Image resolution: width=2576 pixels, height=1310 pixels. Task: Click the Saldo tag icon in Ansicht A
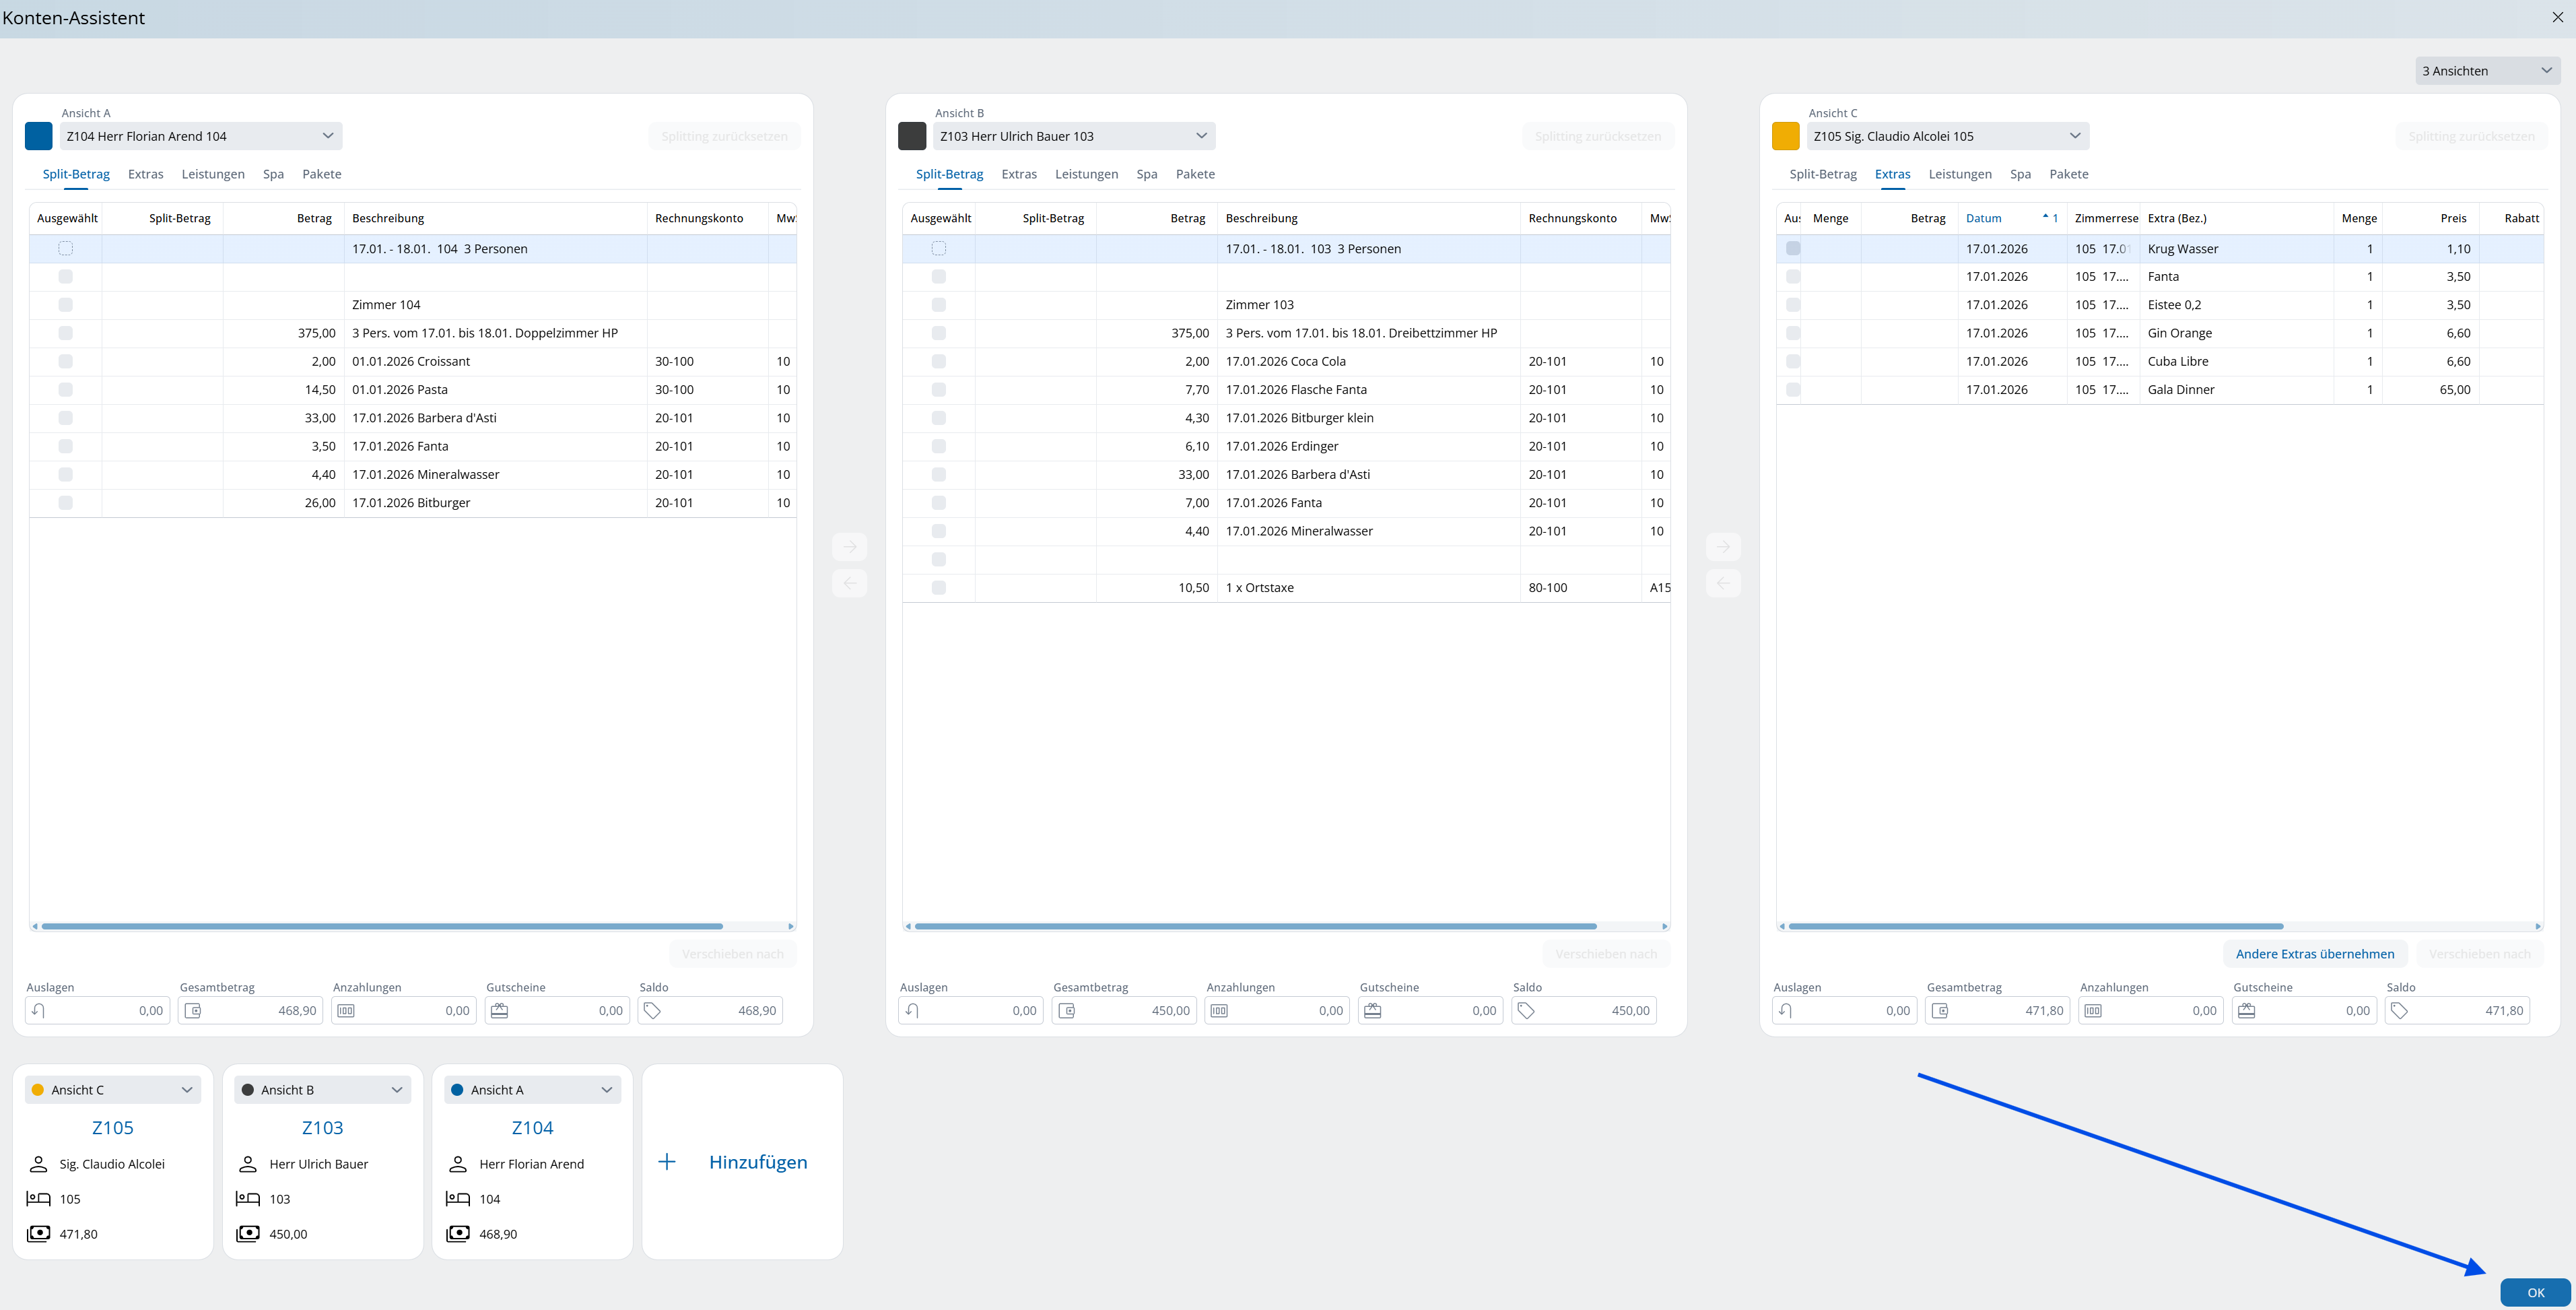pyautogui.click(x=652, y=1011)
